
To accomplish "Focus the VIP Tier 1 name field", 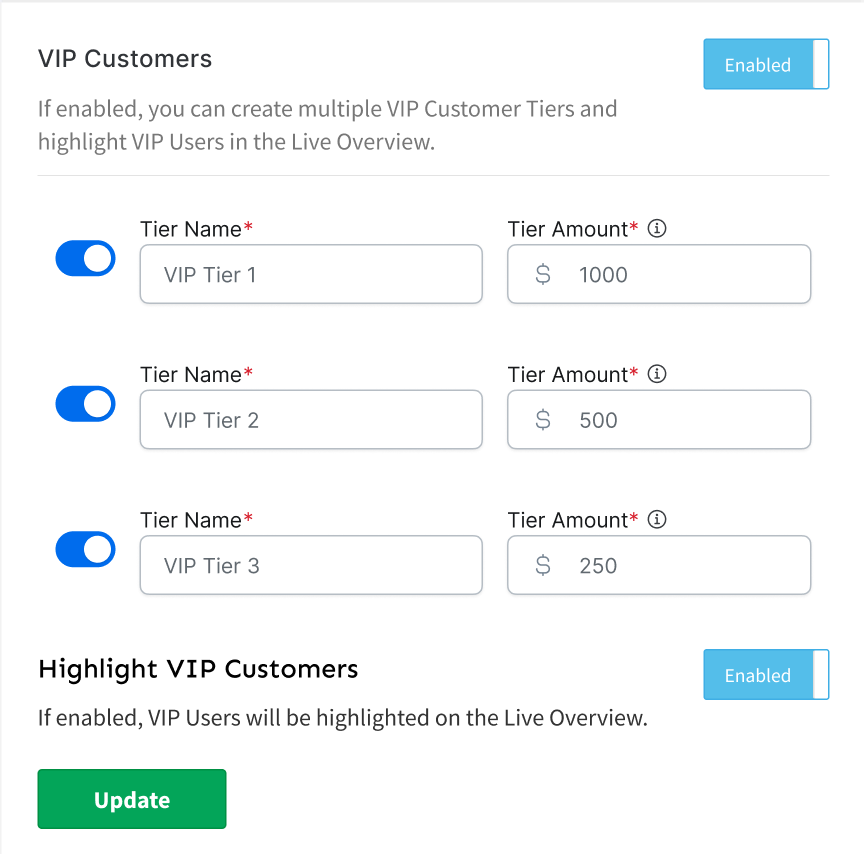I will click(x=311, y=275).
